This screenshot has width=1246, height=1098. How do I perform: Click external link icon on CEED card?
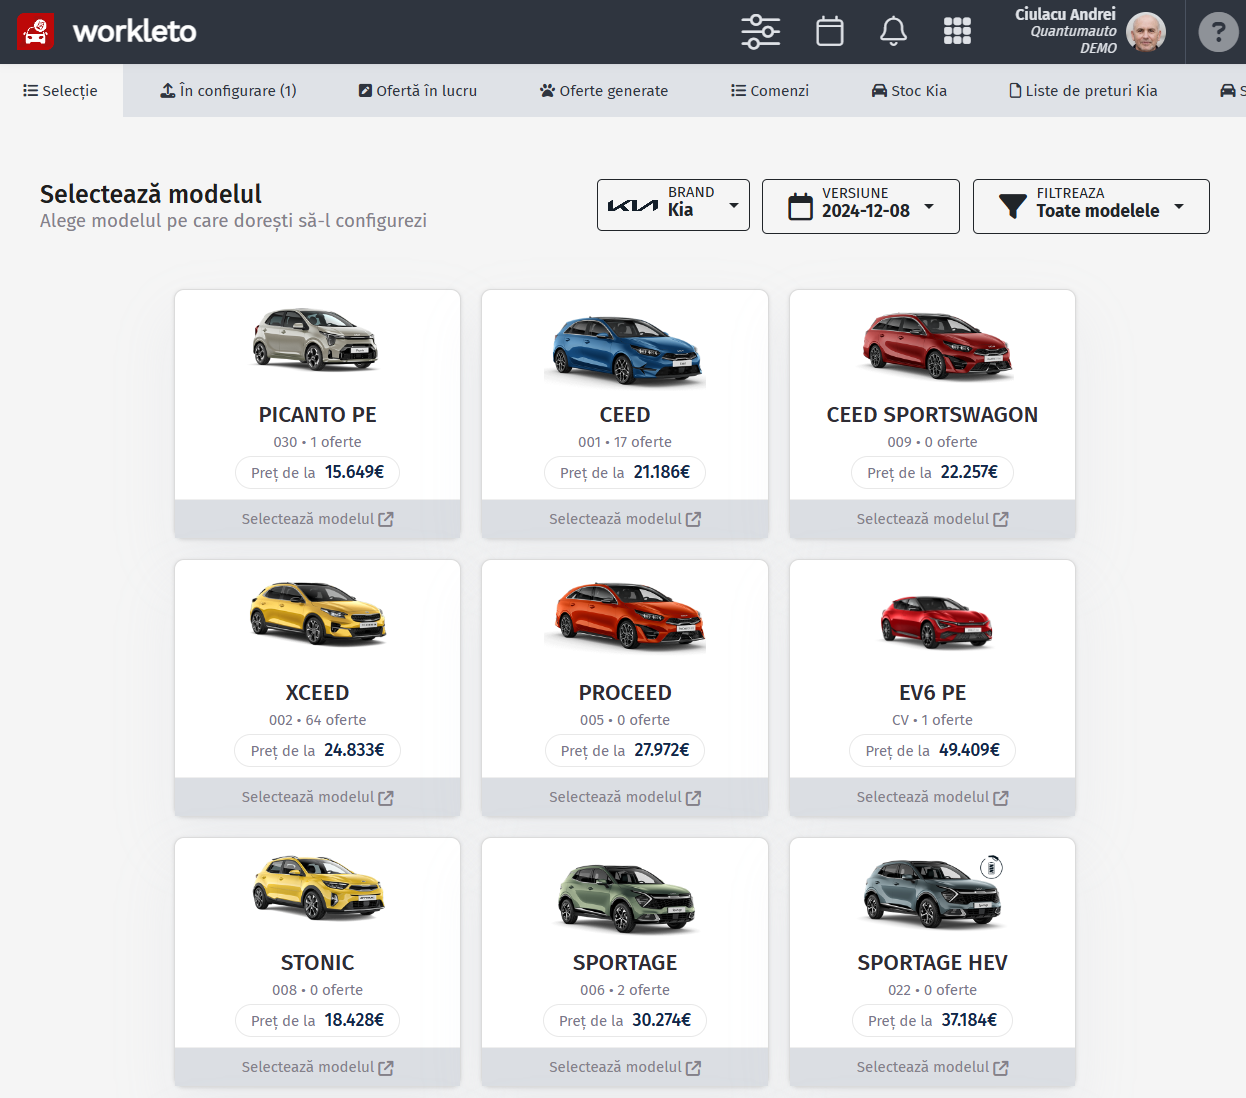693,520
